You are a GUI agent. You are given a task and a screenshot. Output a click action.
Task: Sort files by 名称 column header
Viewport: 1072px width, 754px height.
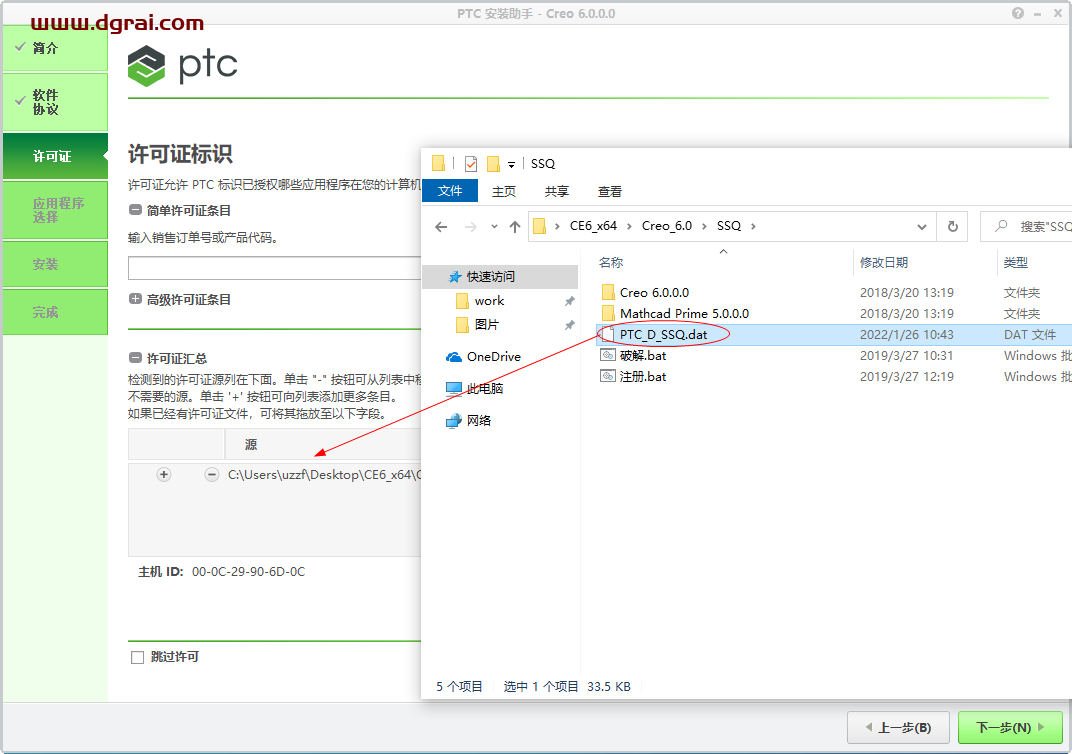(x=611, y=262)
